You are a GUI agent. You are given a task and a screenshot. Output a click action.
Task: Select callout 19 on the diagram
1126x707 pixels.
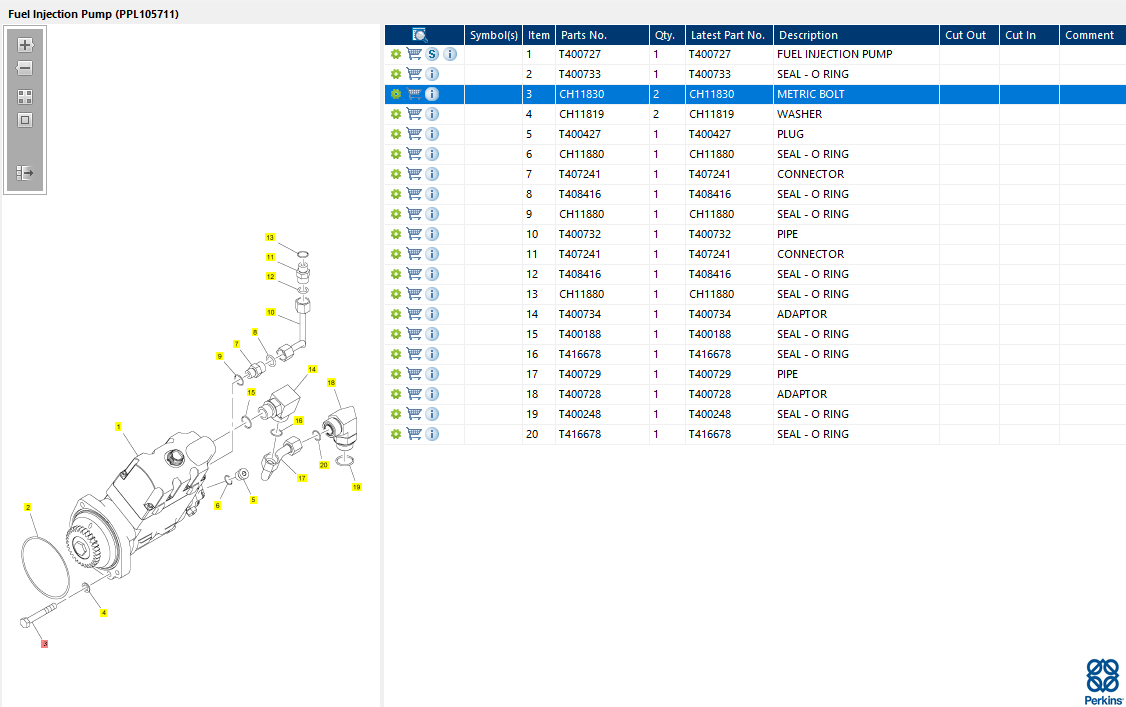tap(356, 487)
